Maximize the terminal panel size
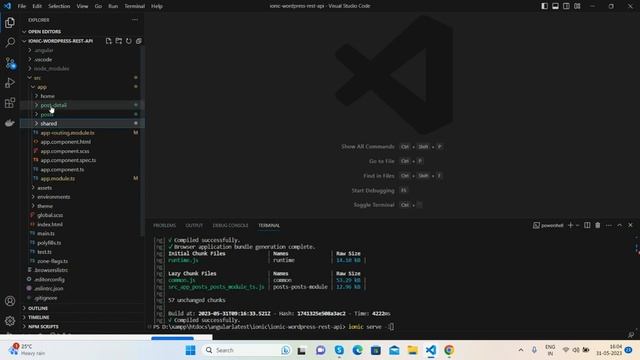Screen dimensions: 640x360 tap(620, 225)
